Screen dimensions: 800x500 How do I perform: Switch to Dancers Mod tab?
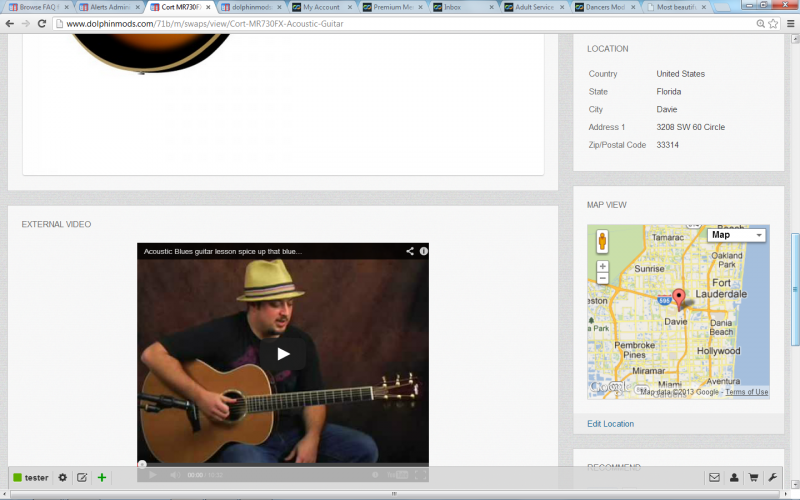point(605,7)
